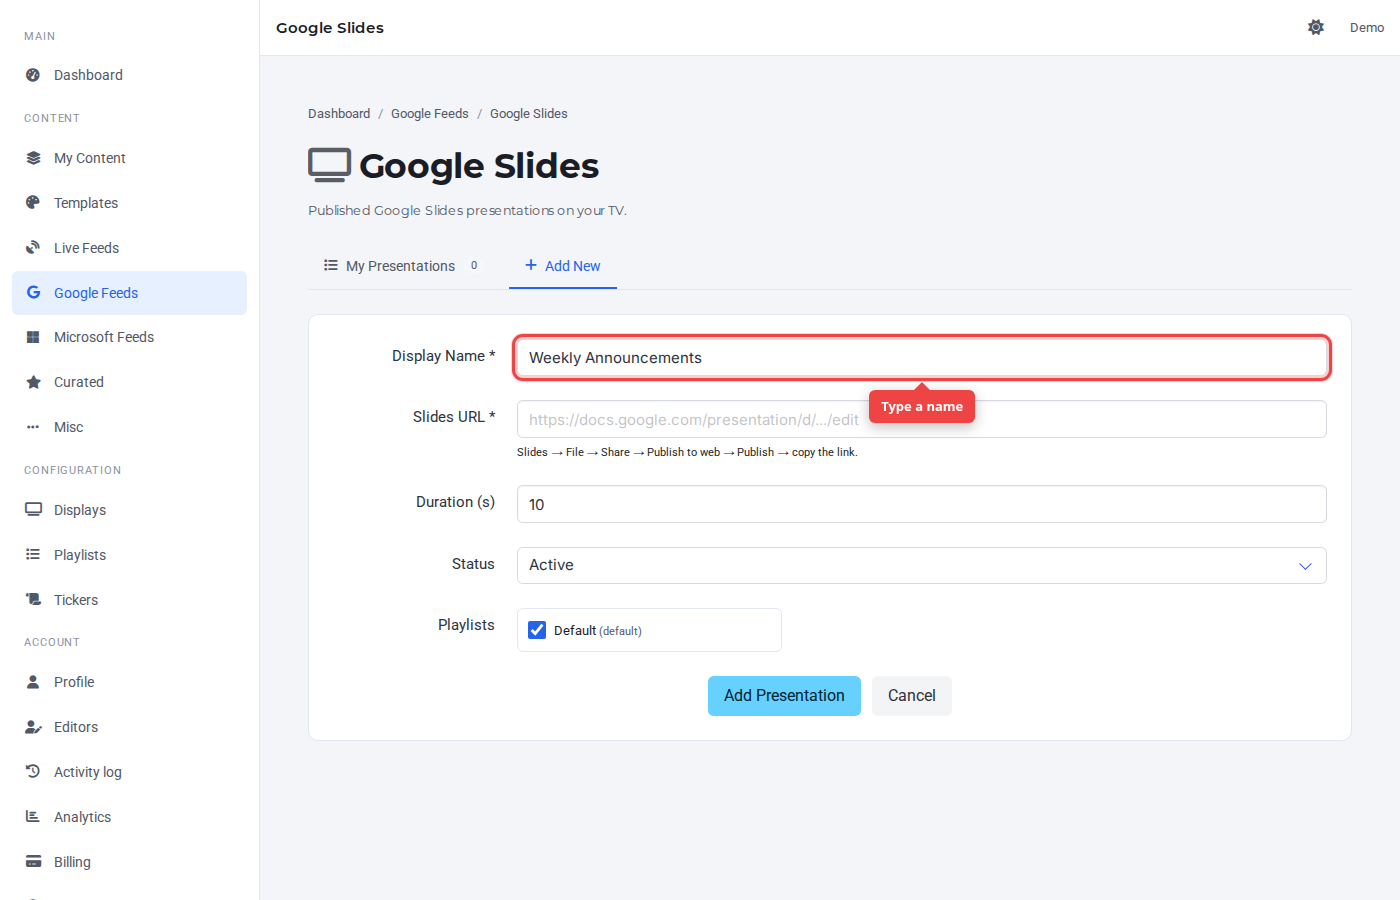Focus the Display Name input field
1400x900 pixels.
click(x=921, y=358)
